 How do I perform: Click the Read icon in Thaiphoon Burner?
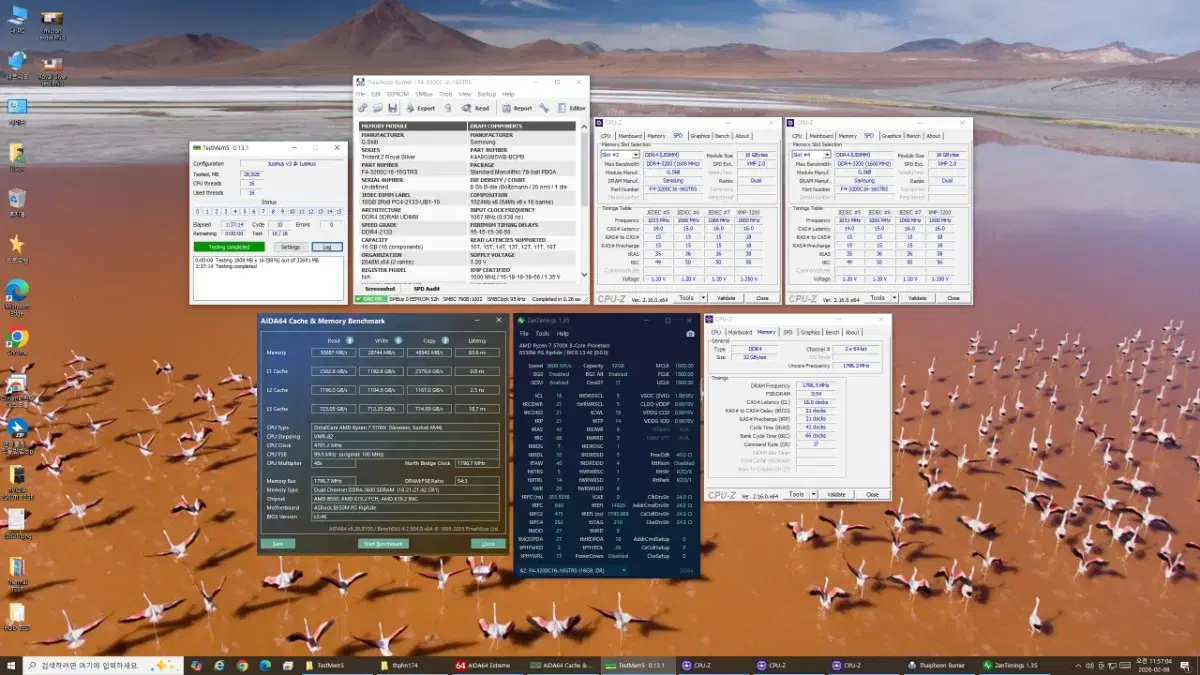pos(475,108)
